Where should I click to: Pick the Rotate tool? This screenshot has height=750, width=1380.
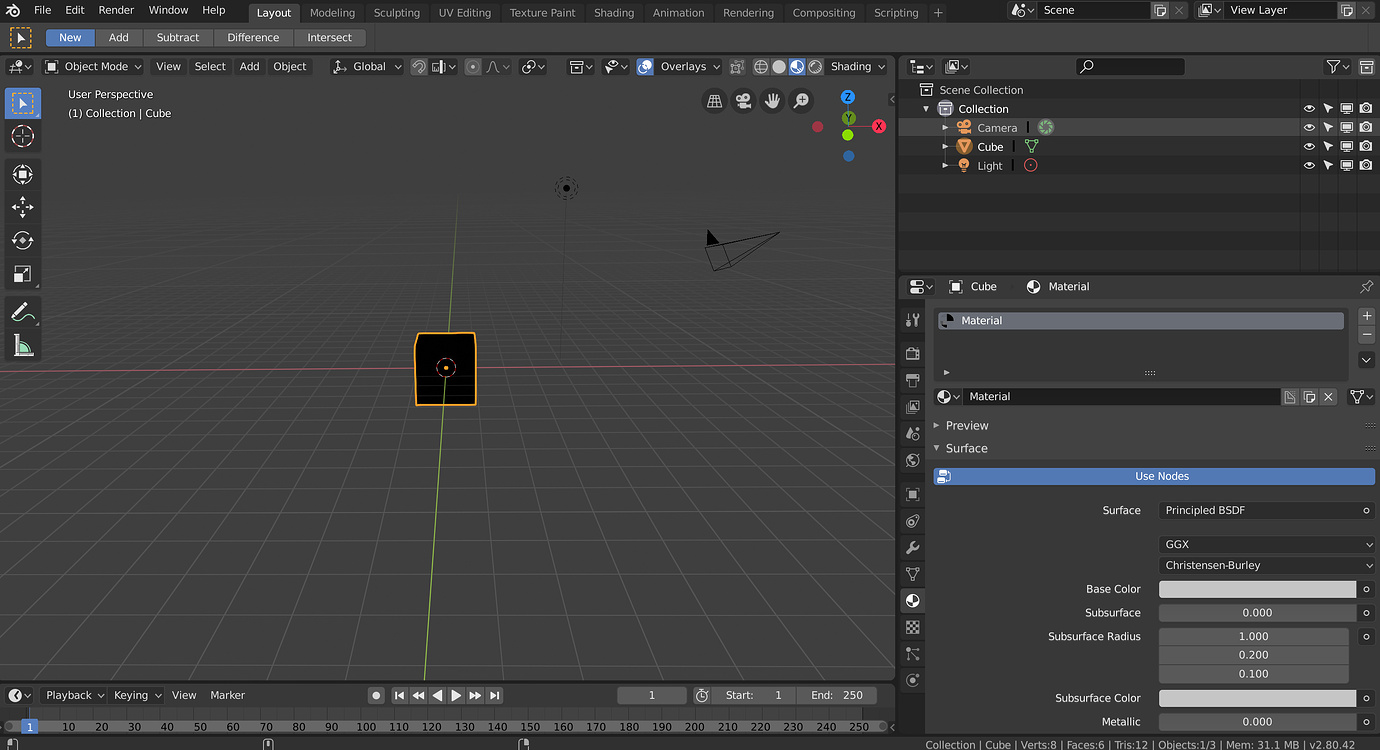(x=23, y=241)
